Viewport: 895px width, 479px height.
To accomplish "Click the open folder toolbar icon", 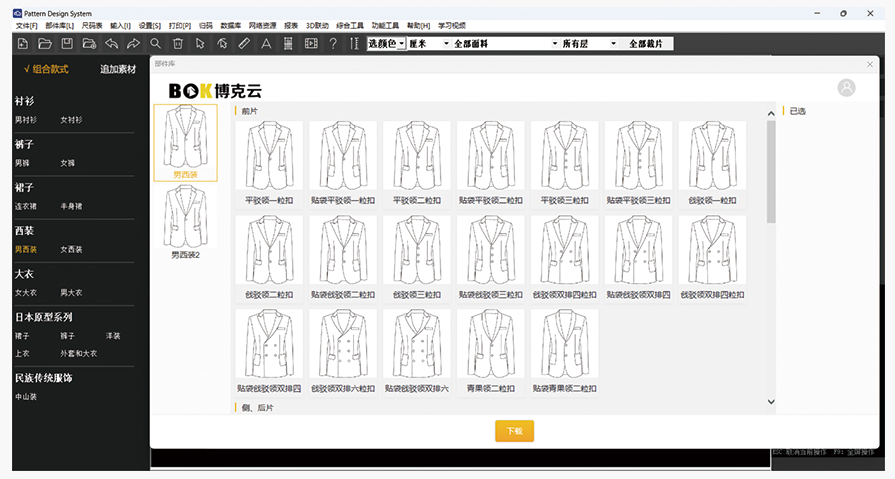I will coord(44,44).
